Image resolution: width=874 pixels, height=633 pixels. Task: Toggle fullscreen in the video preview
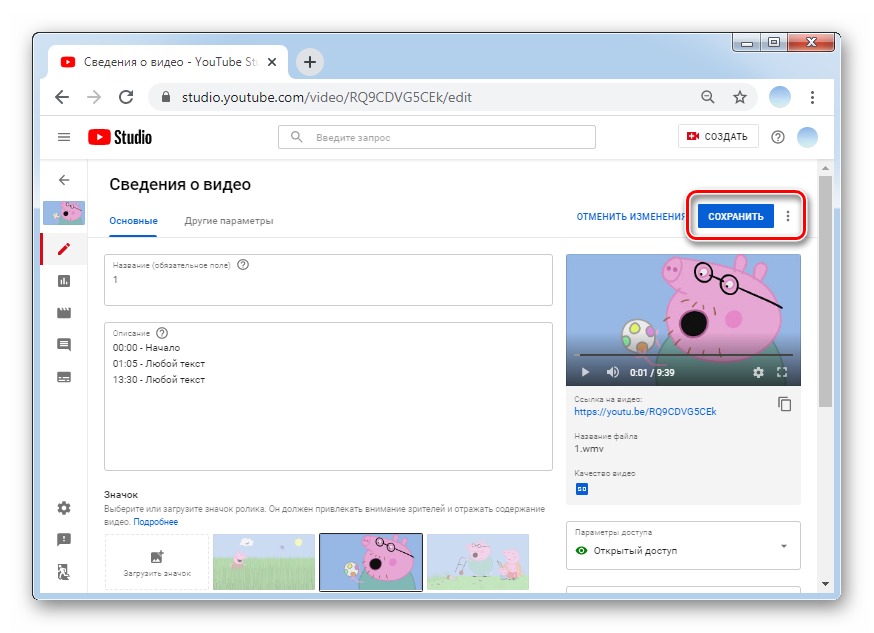(782, 372)
